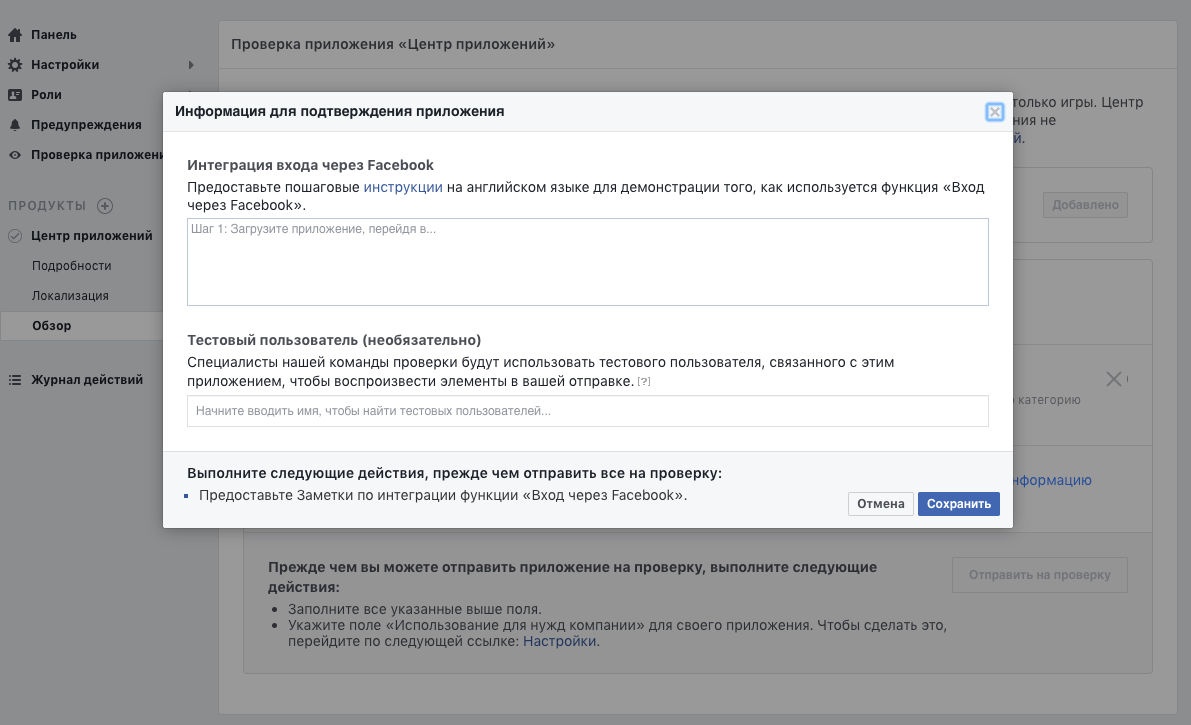Add a product with the plus icon
The height and width of the screenshot is (725, 1191).
105,206
